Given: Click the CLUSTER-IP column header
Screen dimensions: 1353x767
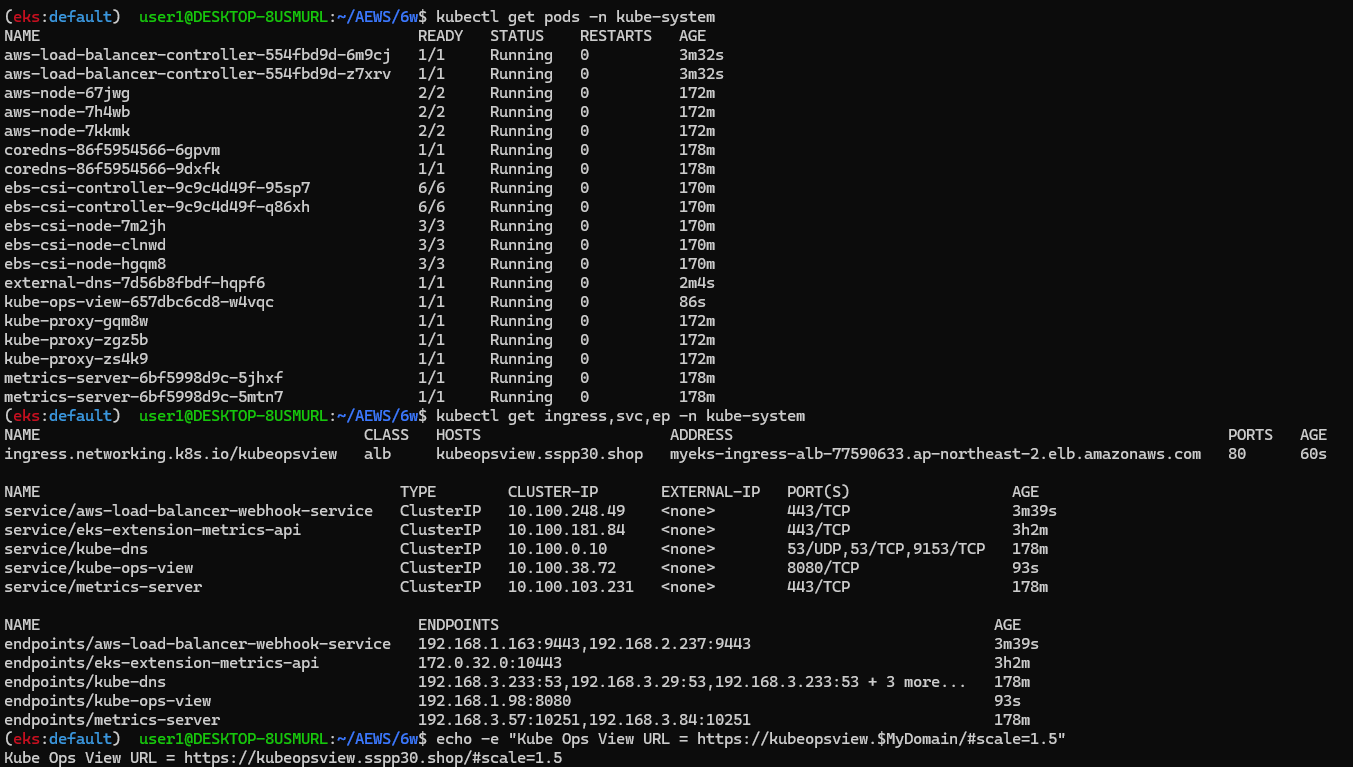Looking at the screenshot, I should click(553, 492).
